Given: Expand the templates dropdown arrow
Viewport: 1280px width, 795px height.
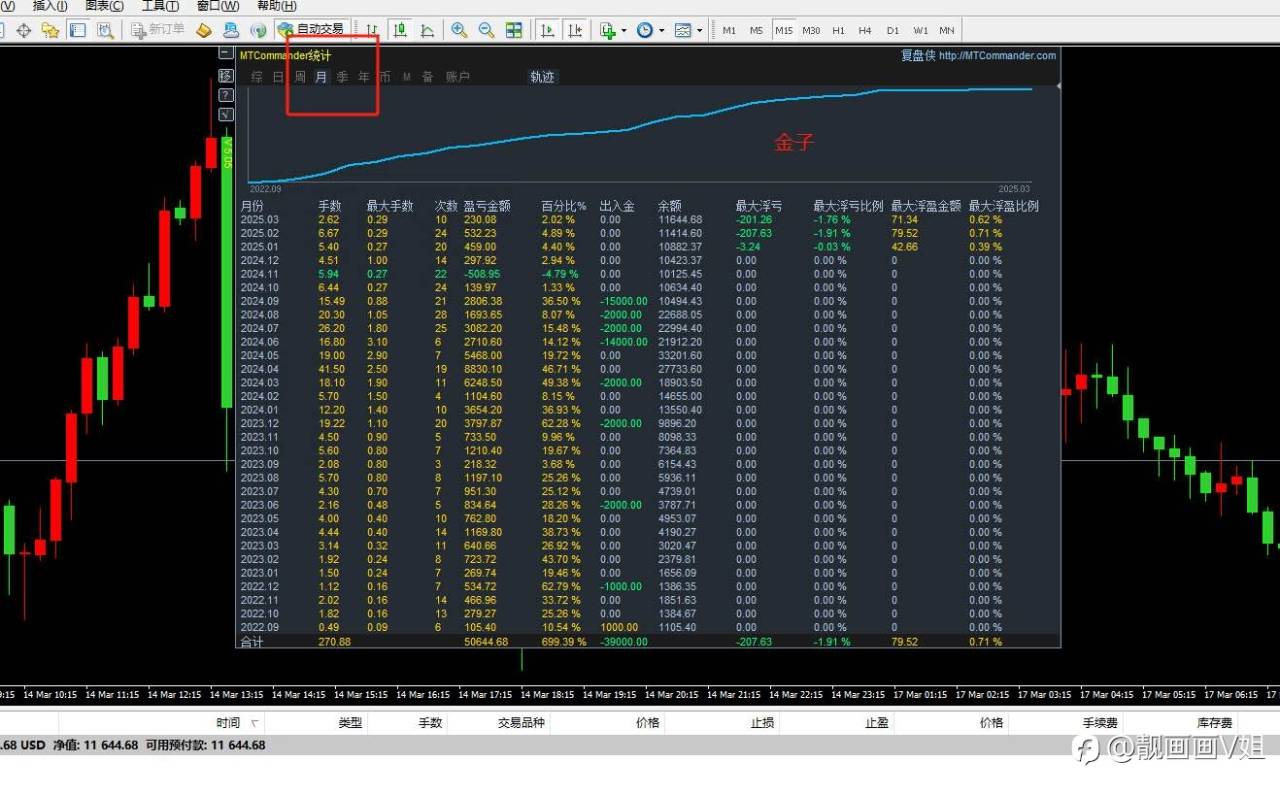Looking at the screenshot, I should click(699, 30).
